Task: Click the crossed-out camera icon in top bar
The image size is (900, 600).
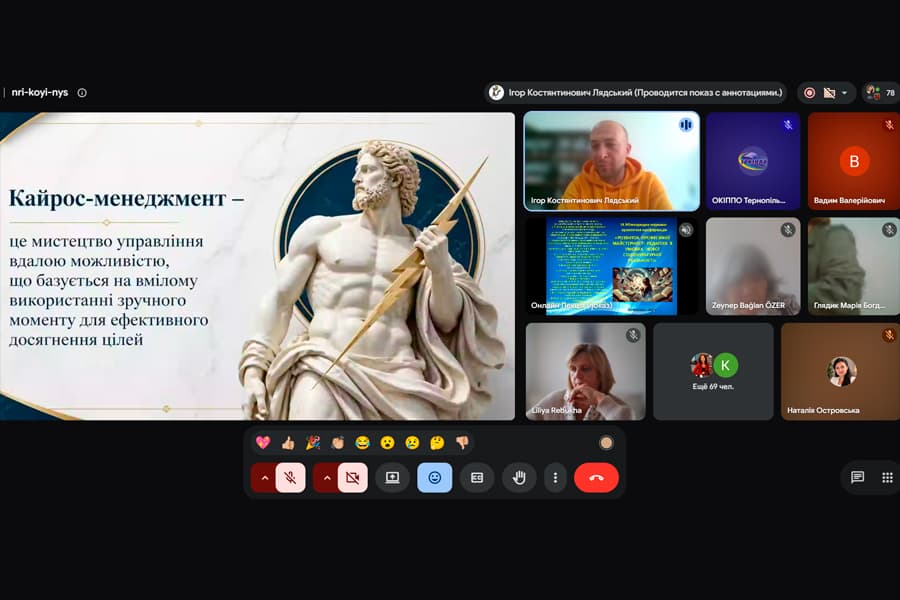Action: 829,92
